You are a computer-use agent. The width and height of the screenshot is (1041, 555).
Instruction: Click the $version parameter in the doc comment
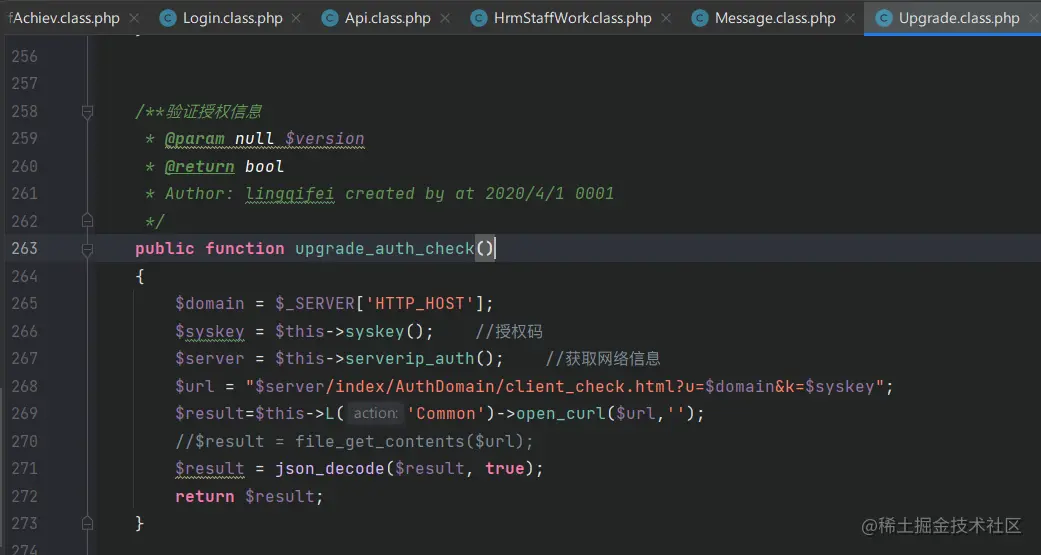tap(325, 139)
